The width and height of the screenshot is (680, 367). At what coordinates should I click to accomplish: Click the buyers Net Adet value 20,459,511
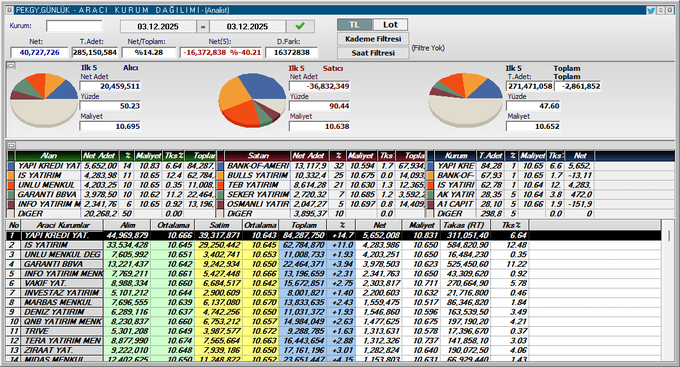click(x=110, y=86)
